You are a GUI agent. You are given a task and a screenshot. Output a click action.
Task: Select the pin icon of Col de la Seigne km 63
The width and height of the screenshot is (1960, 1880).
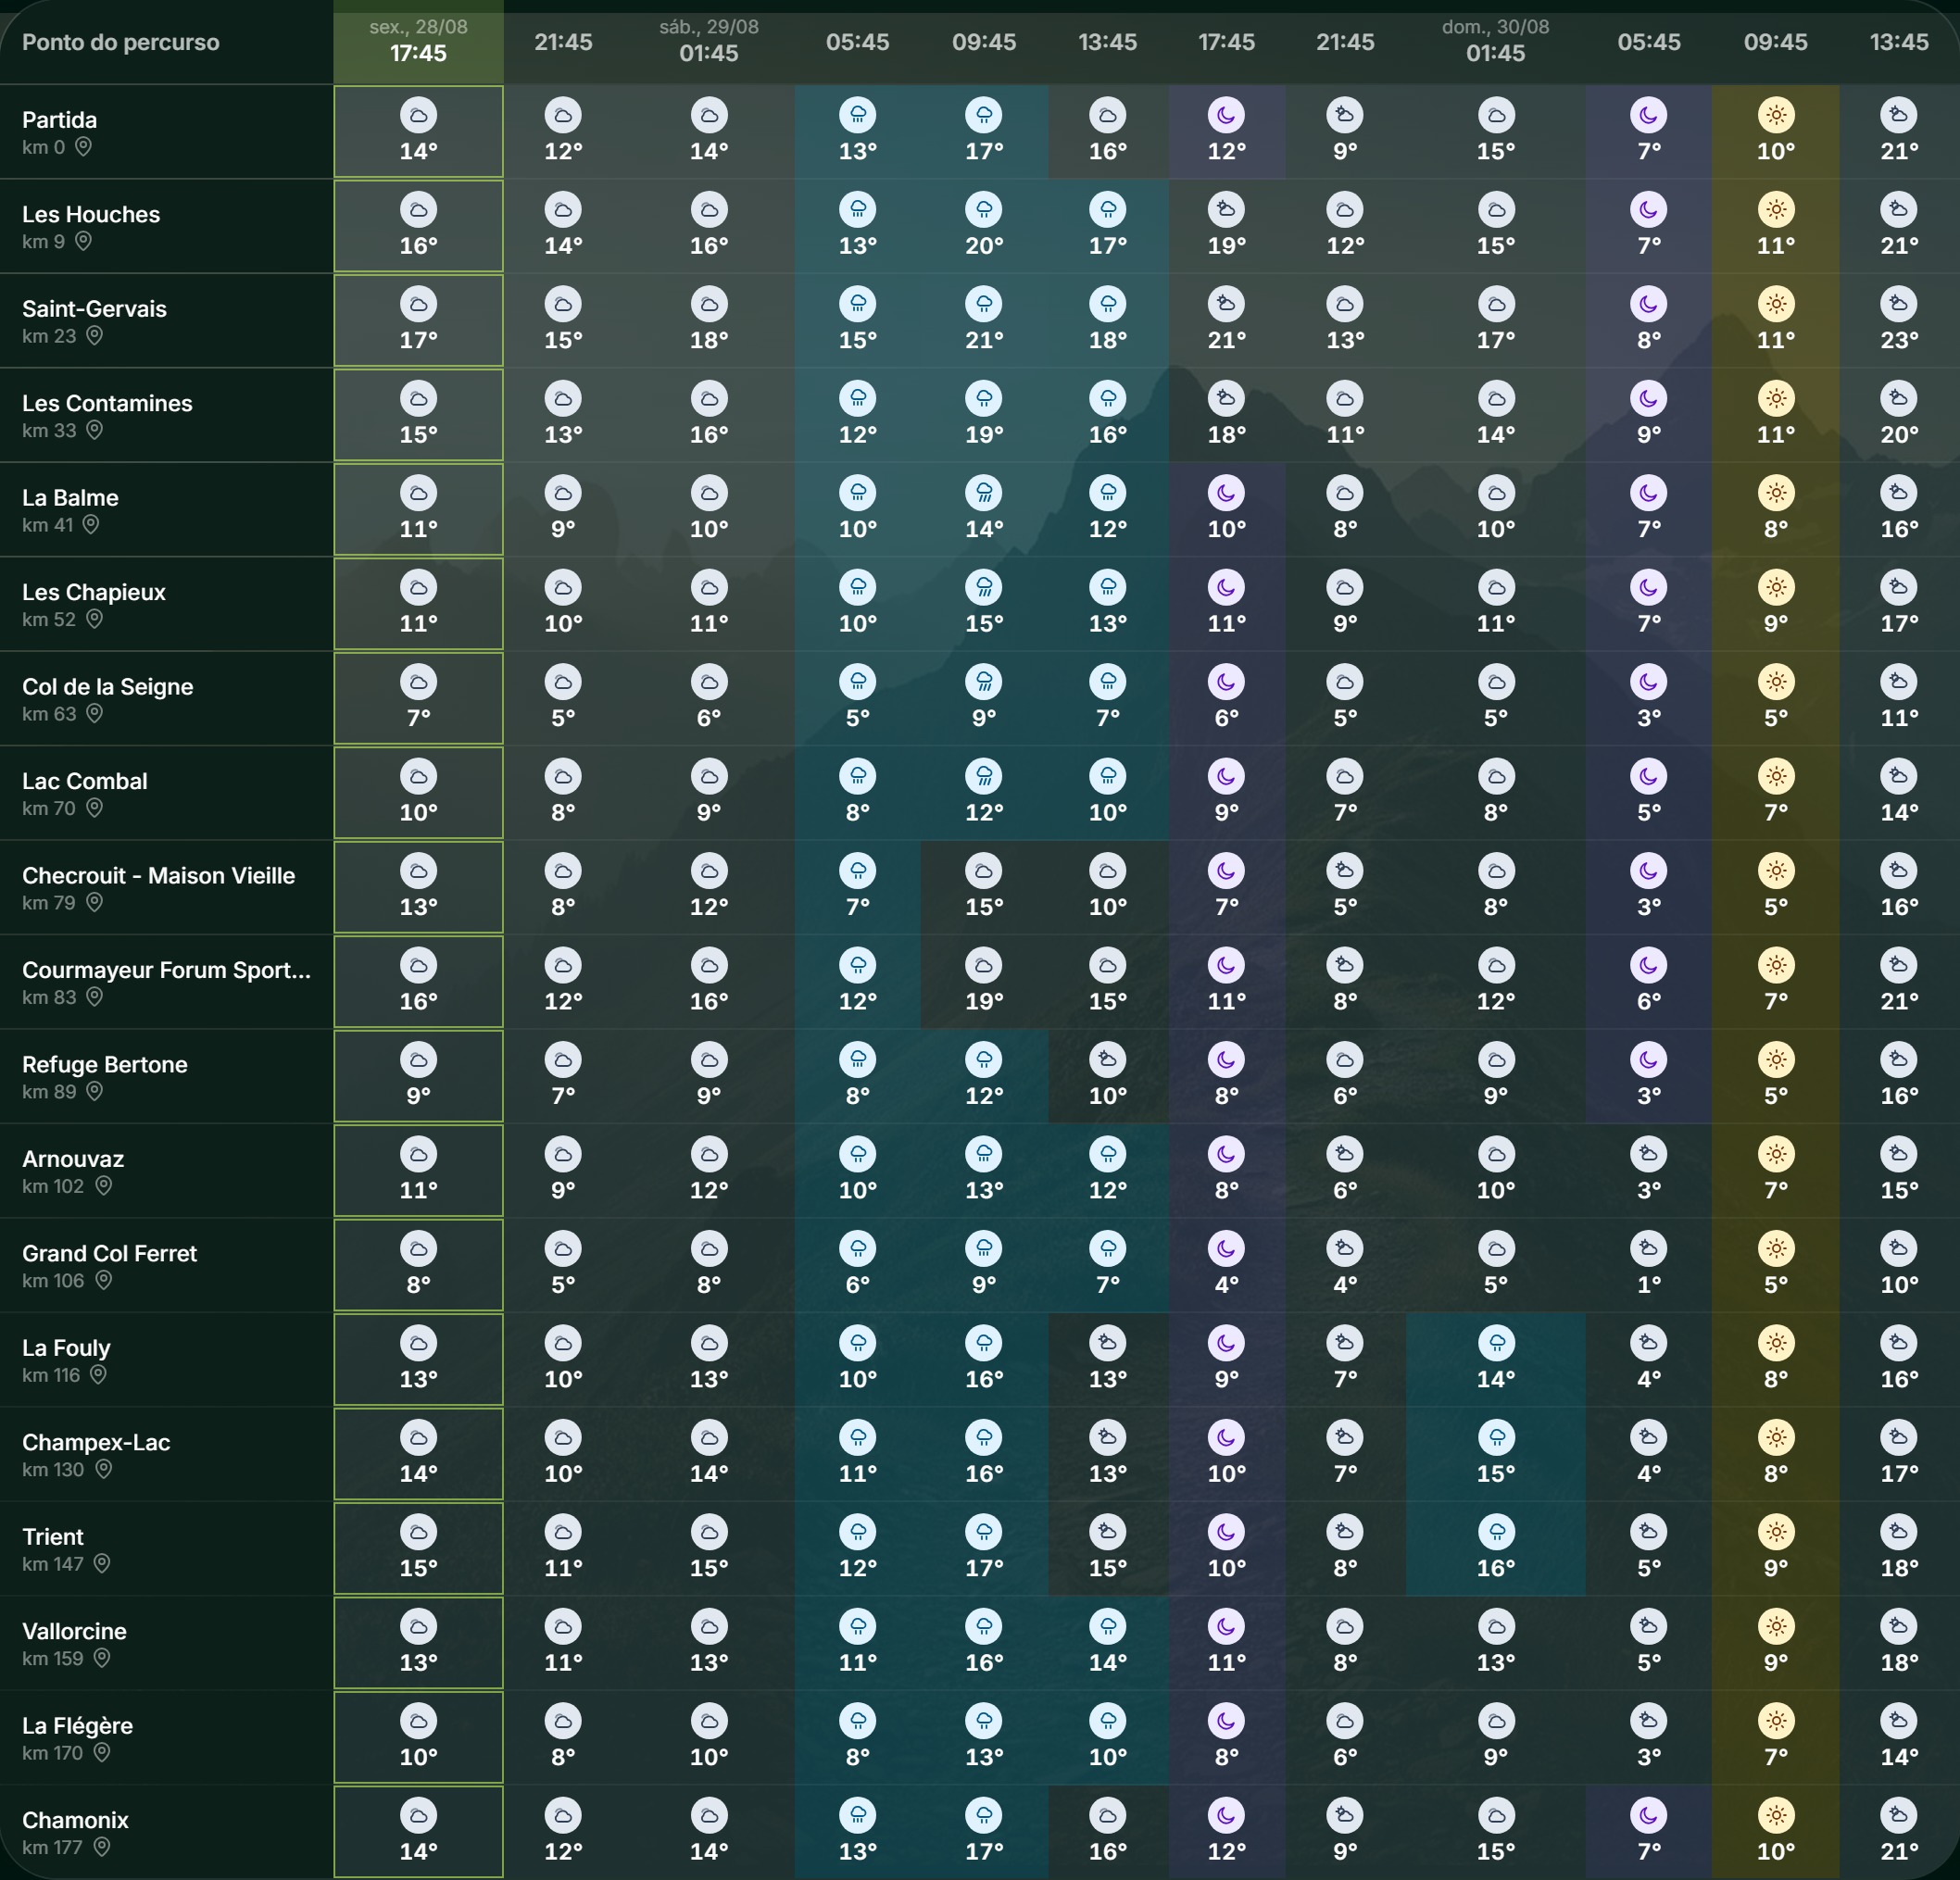tap(94, 714)
